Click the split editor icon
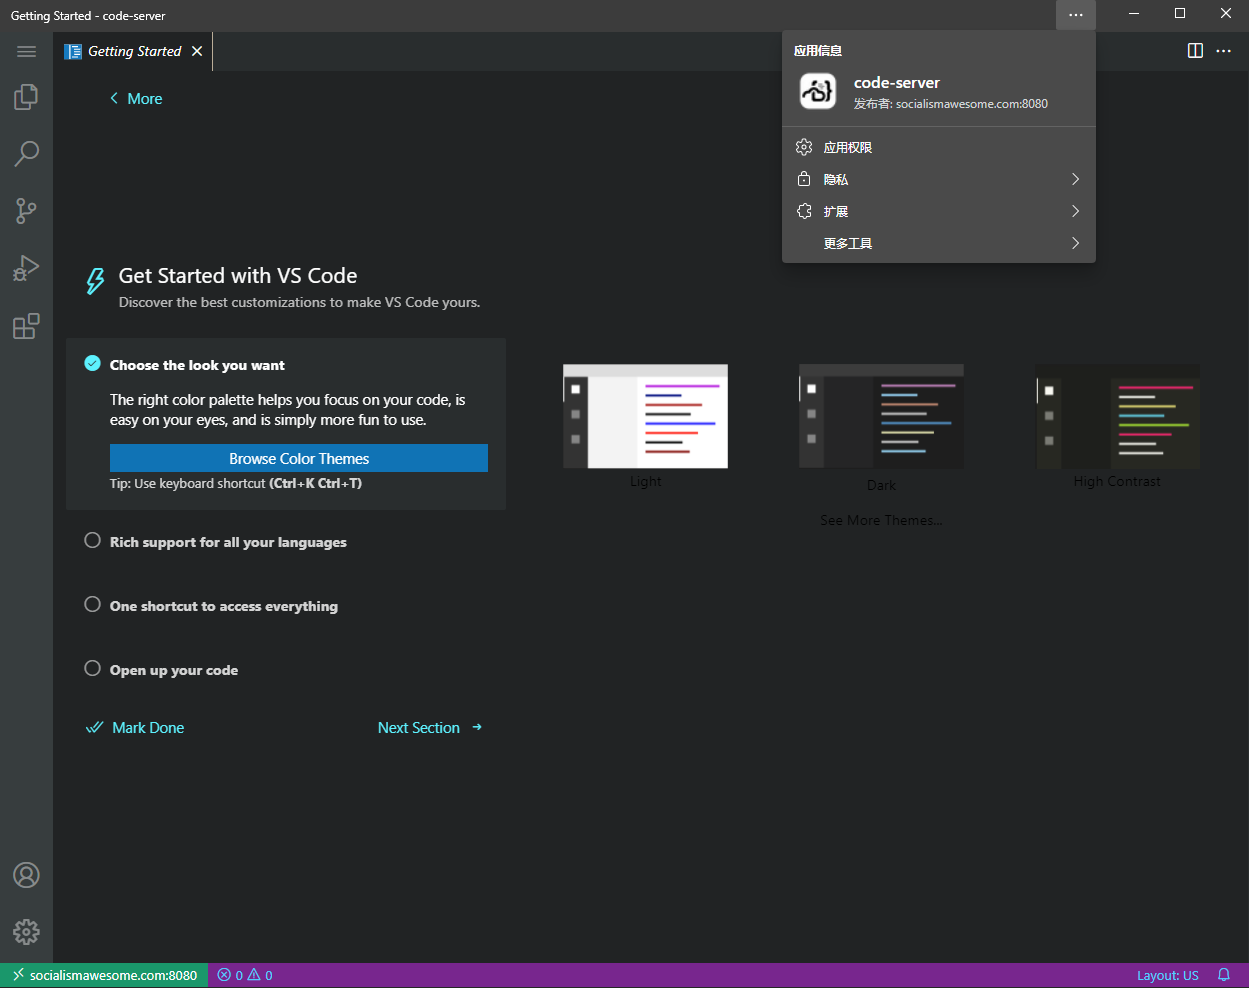Image resolution: width=1249 pixels, height=988 pixels. tap(1195, 51)
